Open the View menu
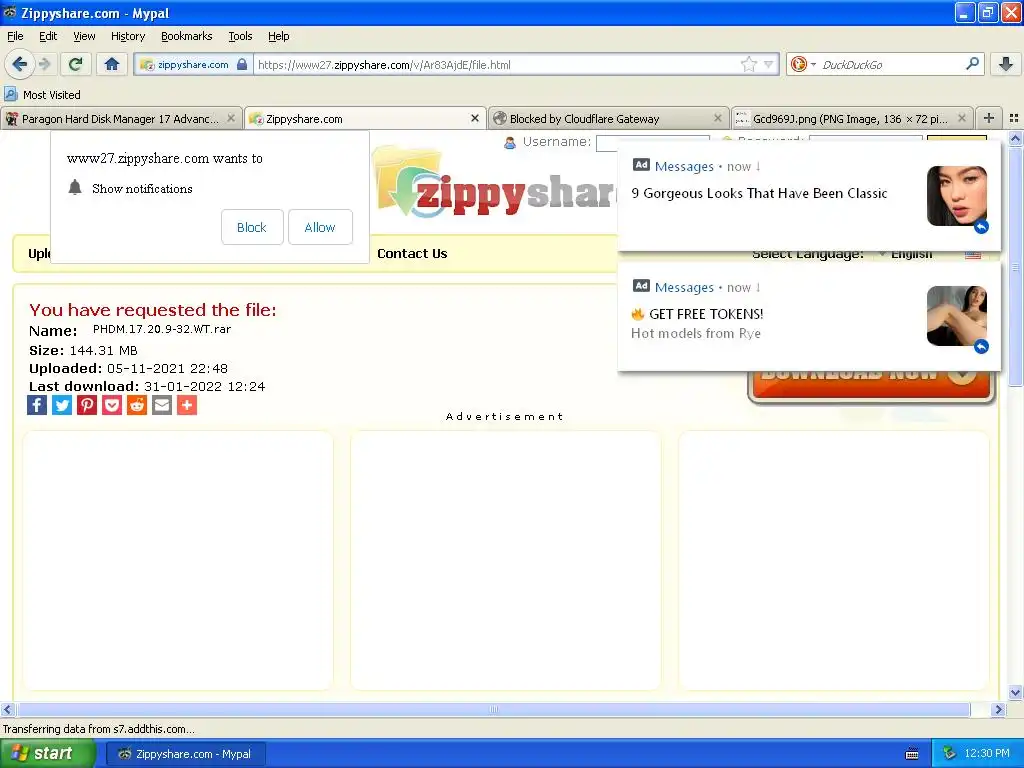 [x=84, y=36]
